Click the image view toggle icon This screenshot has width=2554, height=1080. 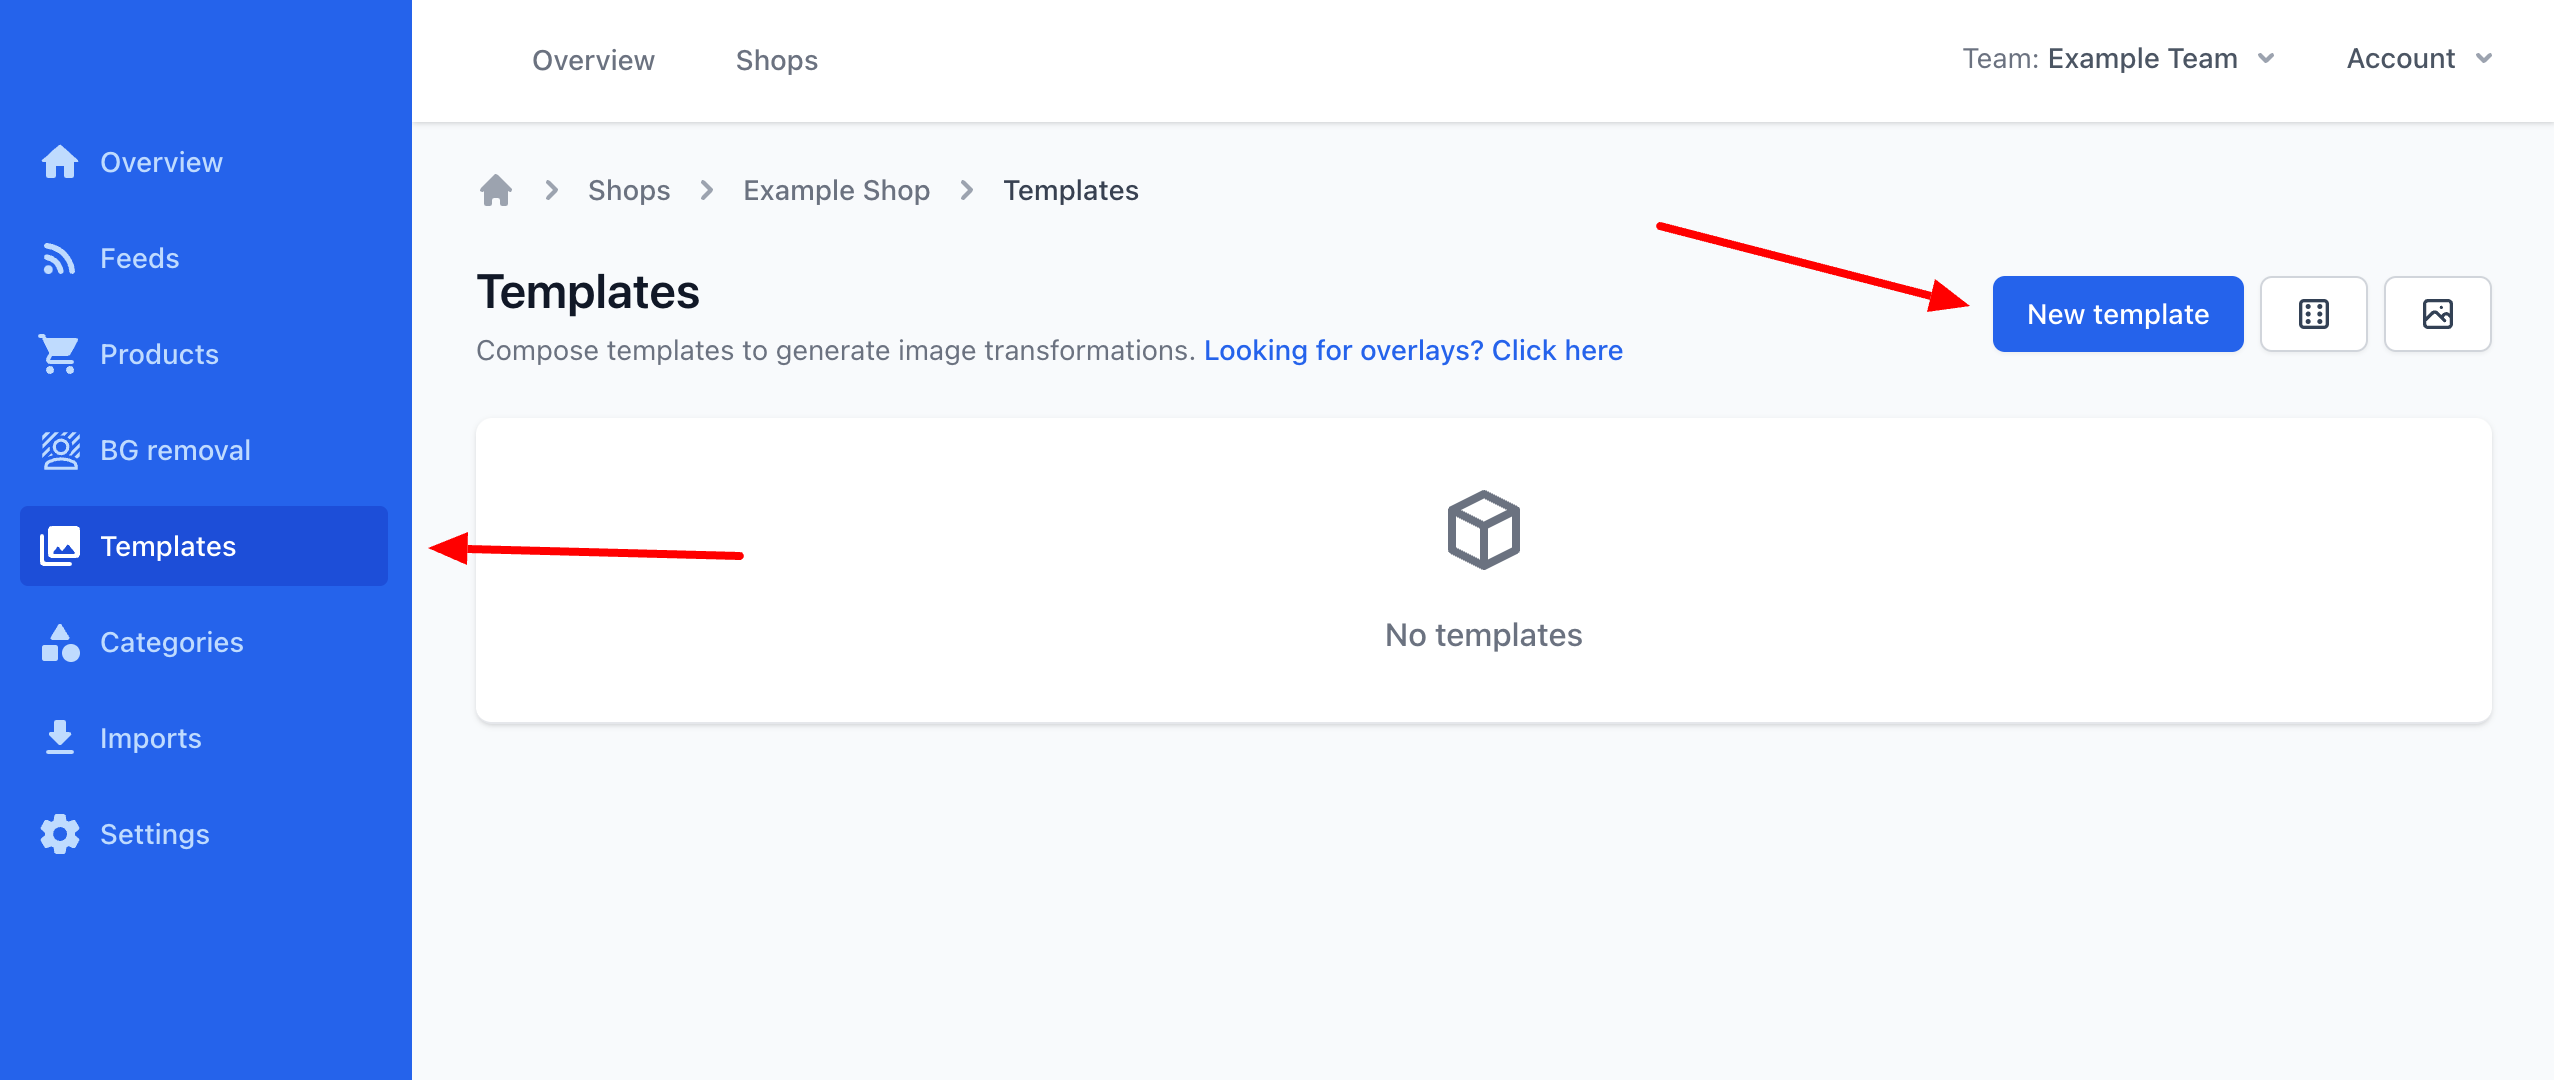pyautogui.click(x=2438, y=313)
